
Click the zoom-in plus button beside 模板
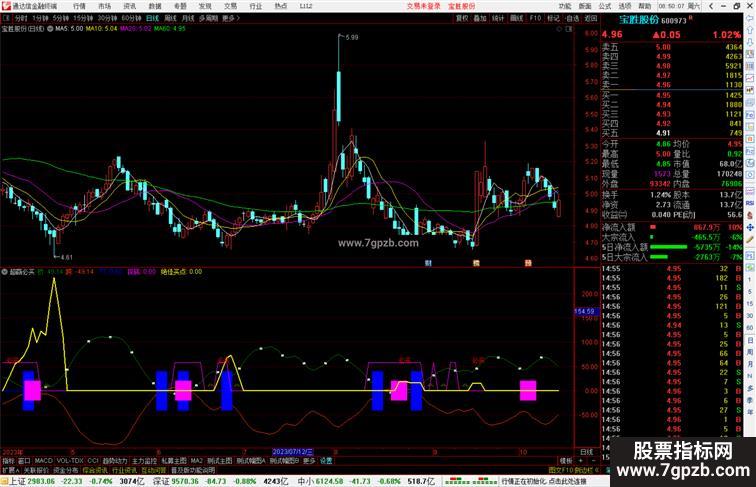coord(580,461)
